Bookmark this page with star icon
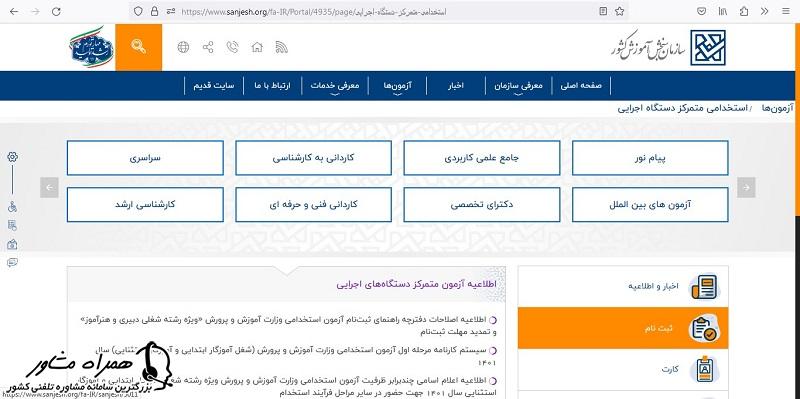The width and height of the screenshot is (800, 399). [619, 11]
